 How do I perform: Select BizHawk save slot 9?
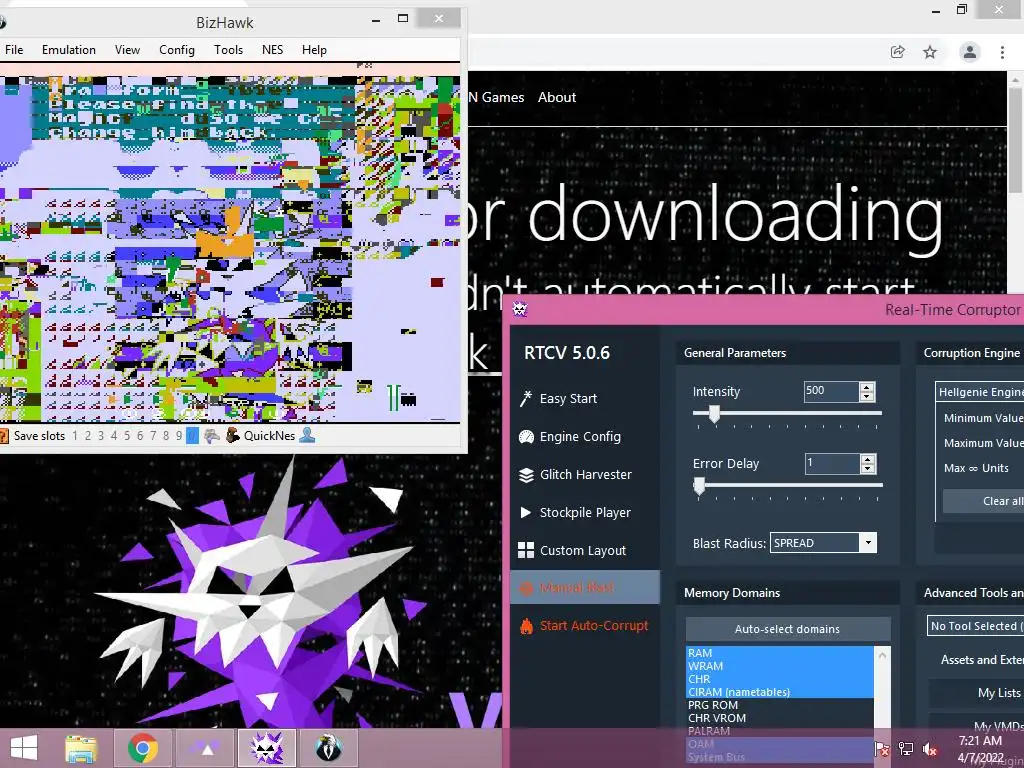[x=179, y=436]
